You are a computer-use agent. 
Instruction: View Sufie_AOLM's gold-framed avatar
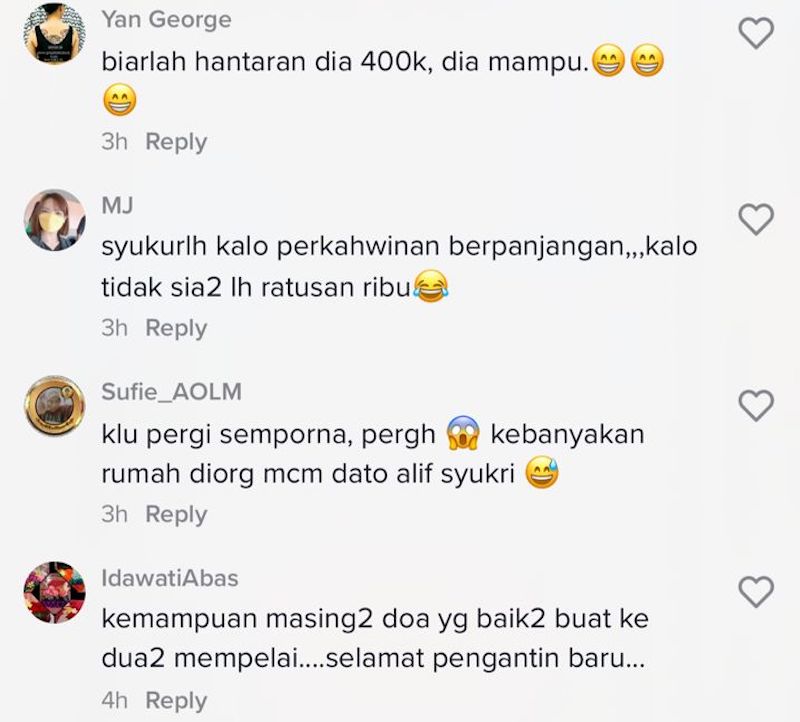pos(55,406)
